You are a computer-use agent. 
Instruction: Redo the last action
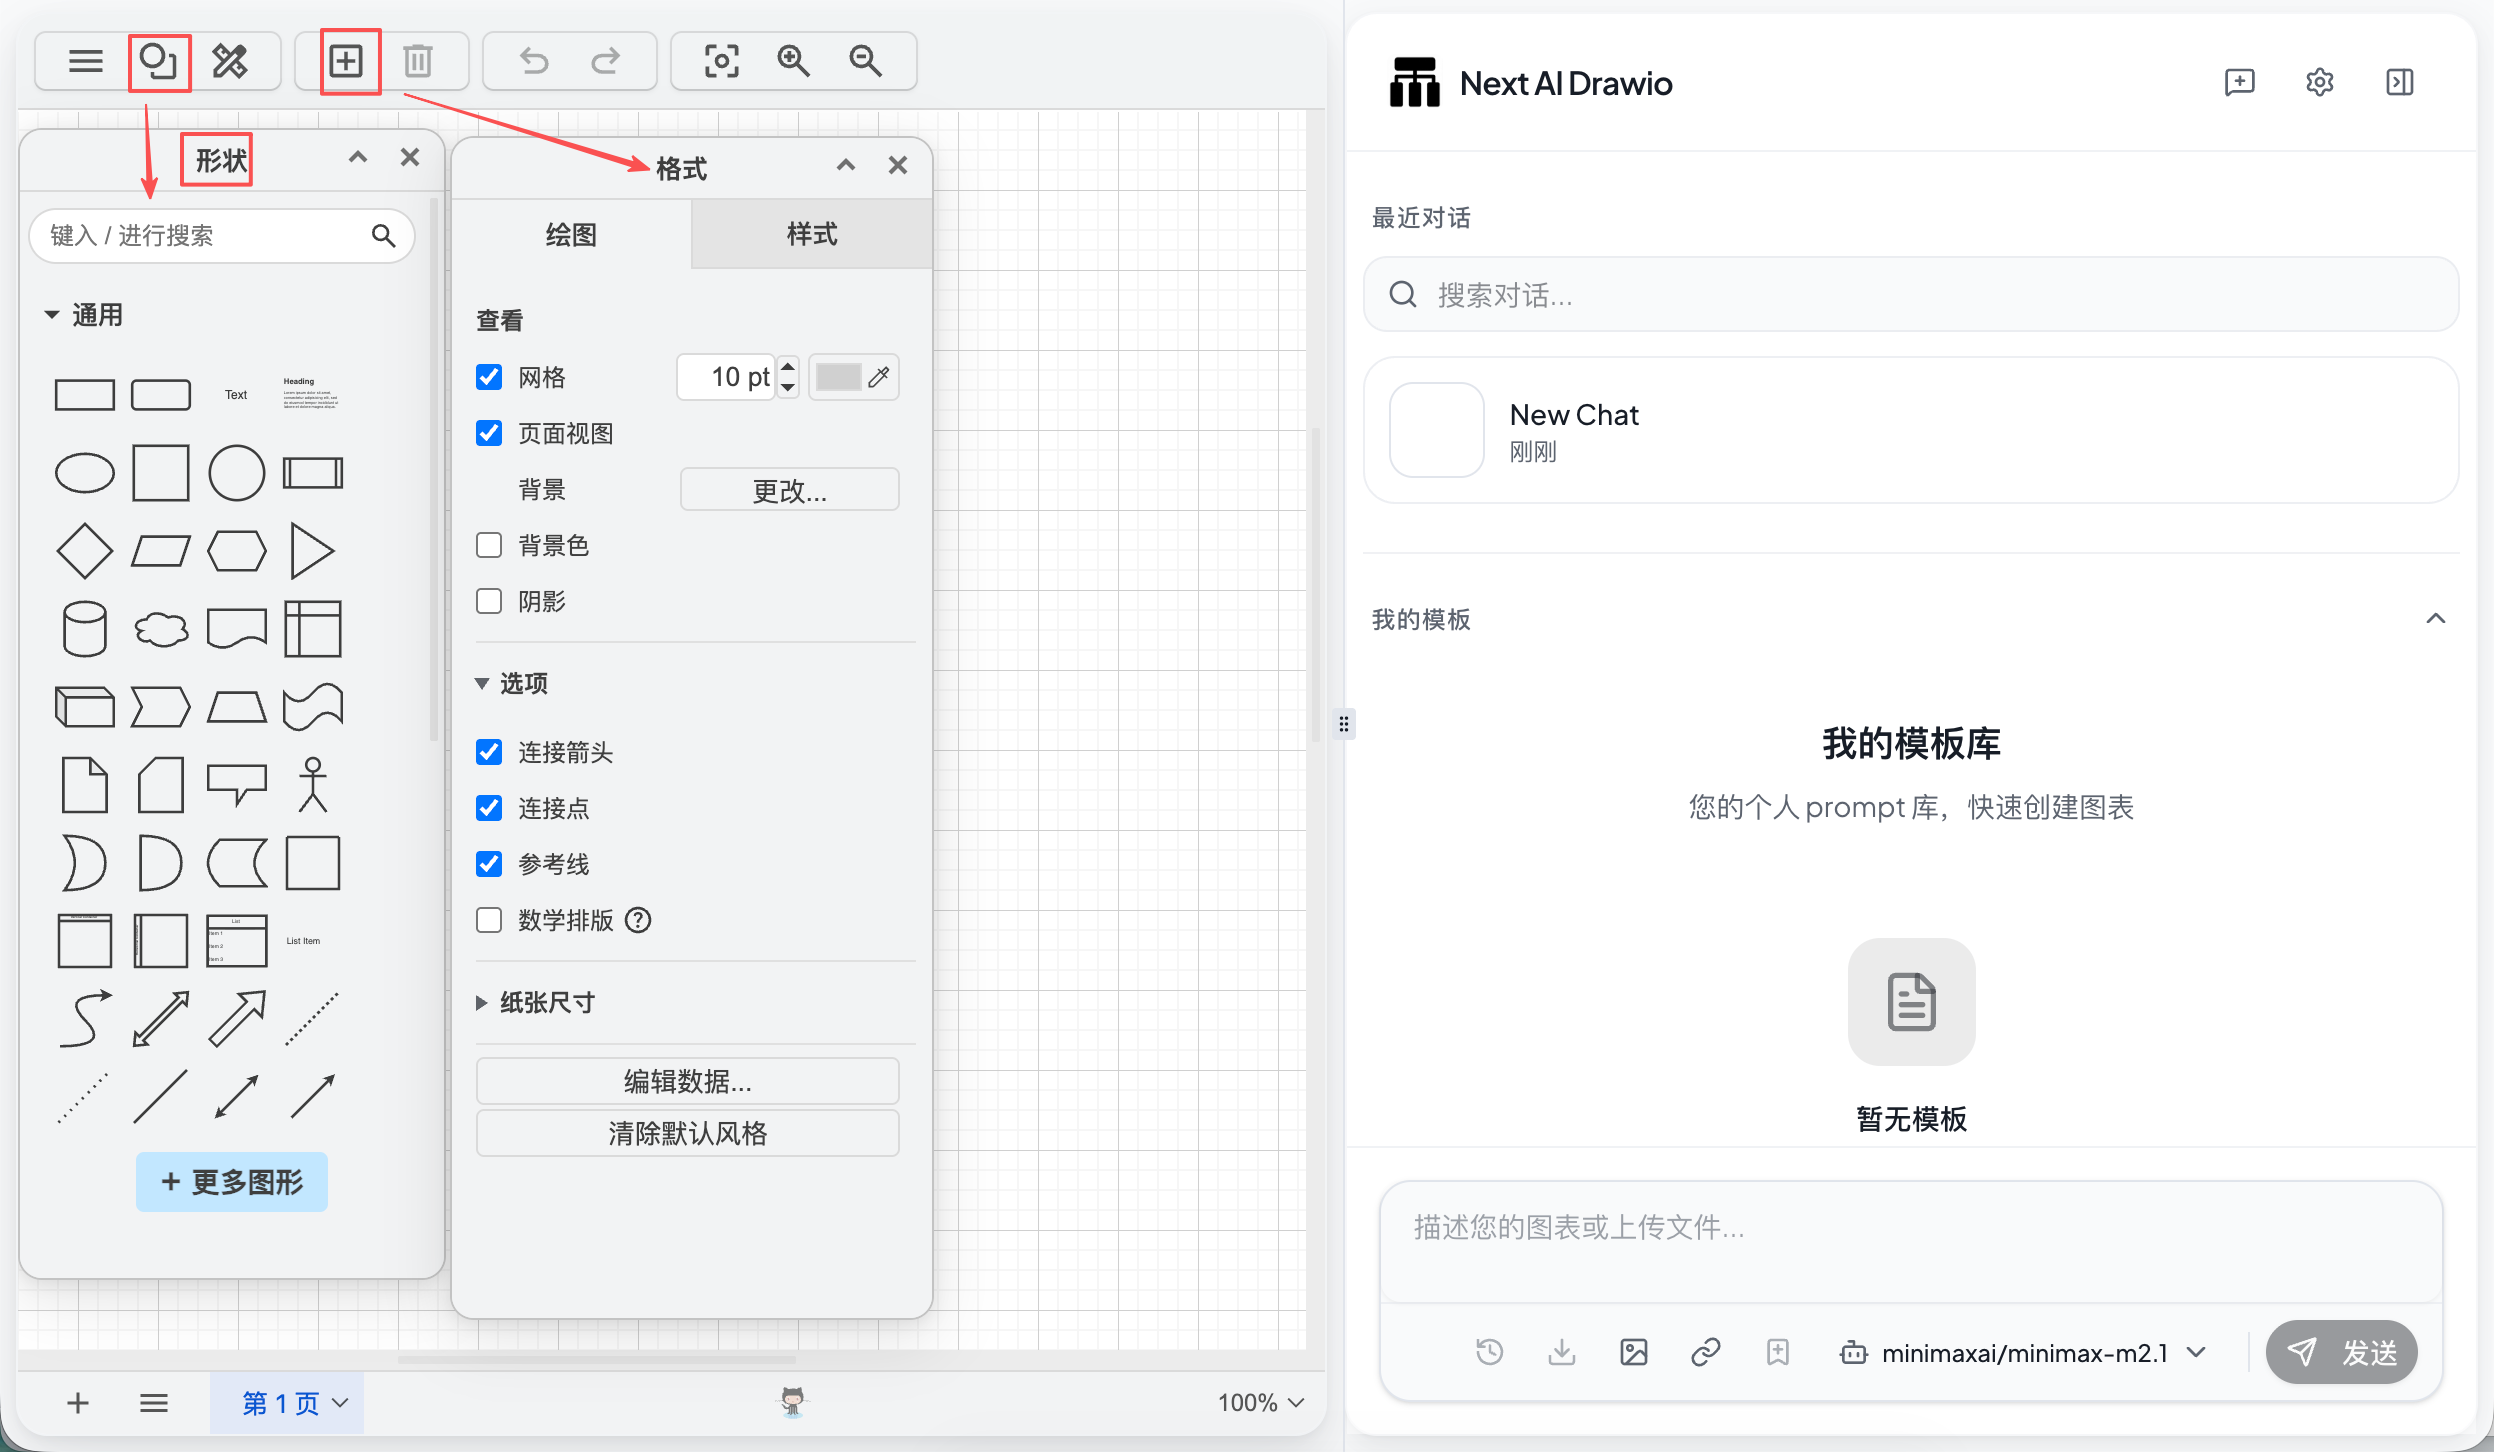(605, 62)
